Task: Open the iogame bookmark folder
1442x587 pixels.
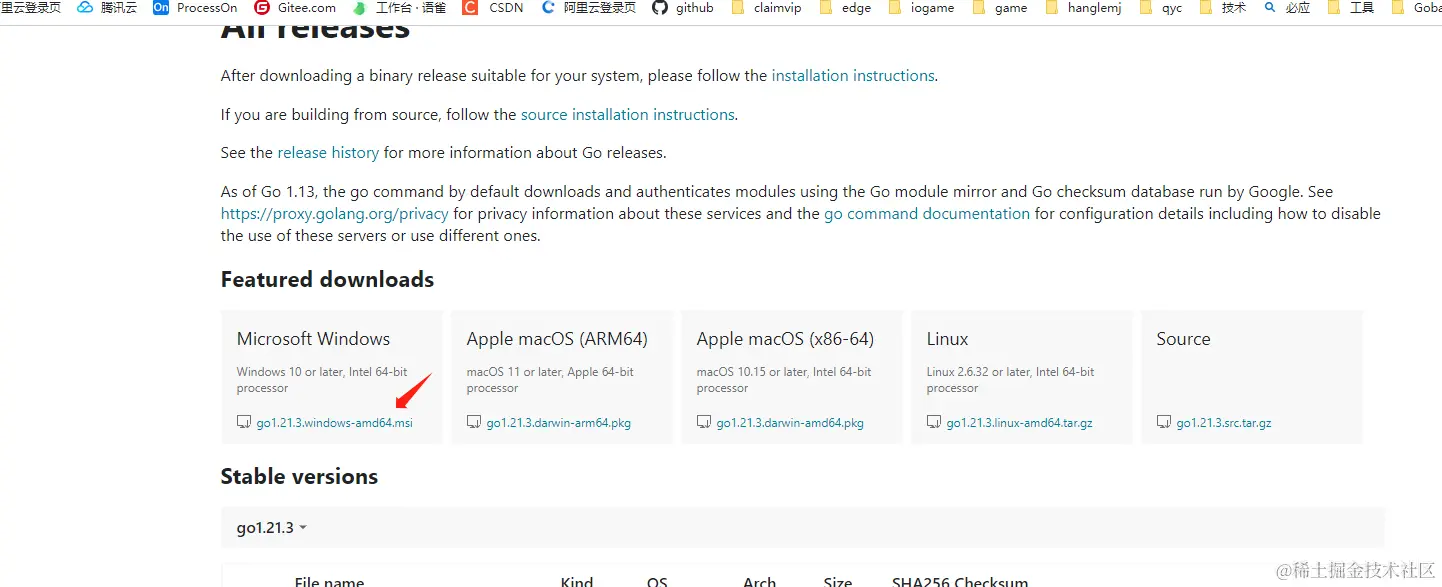Action: click(x=921, y=8)
